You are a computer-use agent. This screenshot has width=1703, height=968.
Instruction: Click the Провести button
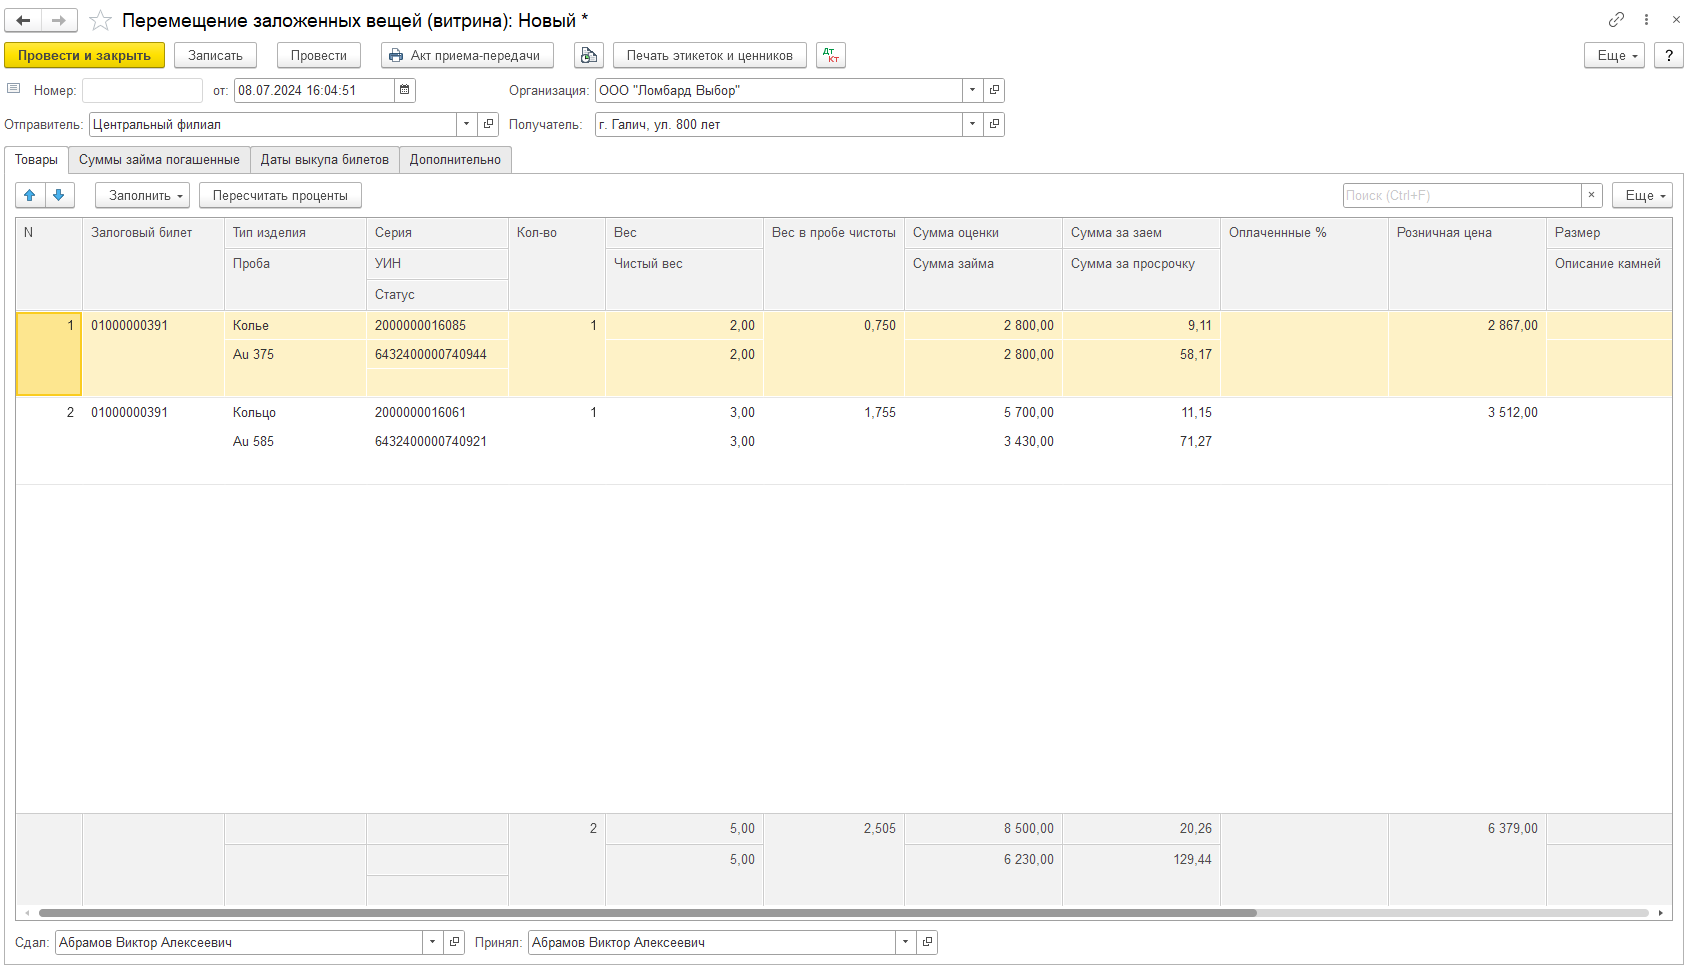pos(319,56)
